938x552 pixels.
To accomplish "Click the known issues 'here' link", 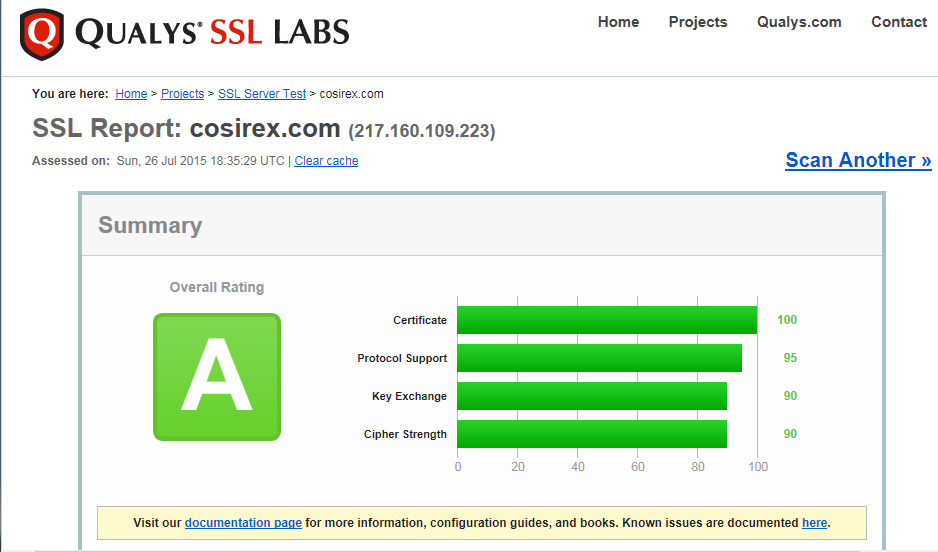I will tap(814, 523).
